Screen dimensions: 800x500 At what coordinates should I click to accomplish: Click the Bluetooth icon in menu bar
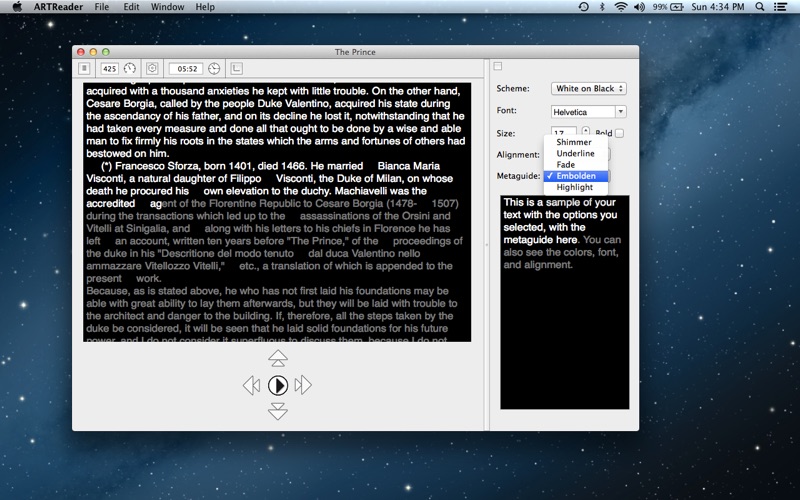[x=602, y=7]
